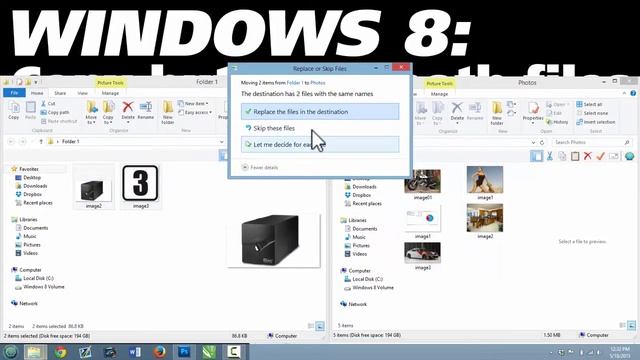Click New folder icon in Folder 1 ribbon
Image resolution: width=640 pixels, height=360 pixels.
coord(168,112)
